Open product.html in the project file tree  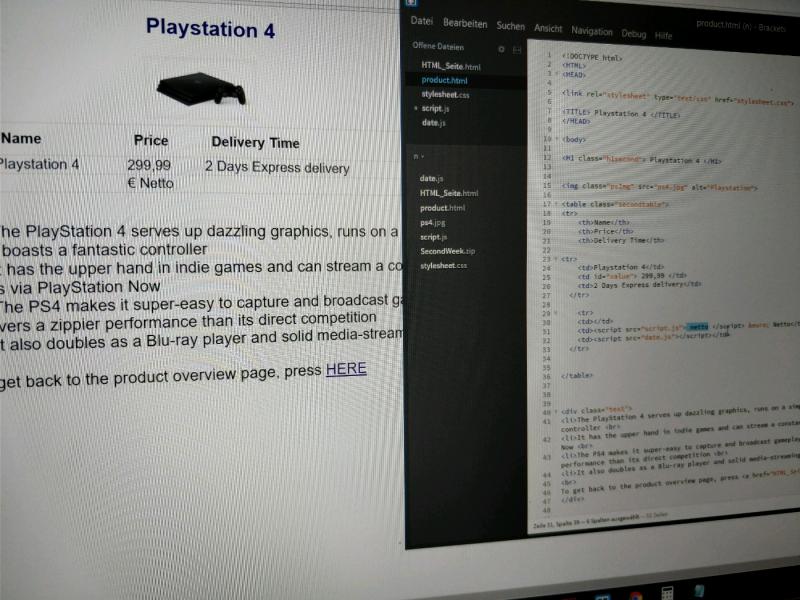[x=442, y=208]
